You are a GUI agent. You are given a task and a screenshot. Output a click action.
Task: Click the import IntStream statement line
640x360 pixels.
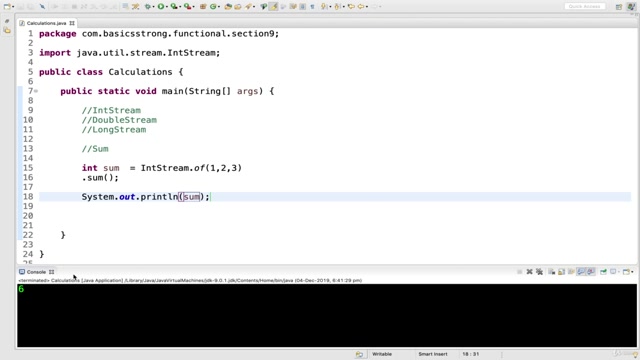pos(129,53)
